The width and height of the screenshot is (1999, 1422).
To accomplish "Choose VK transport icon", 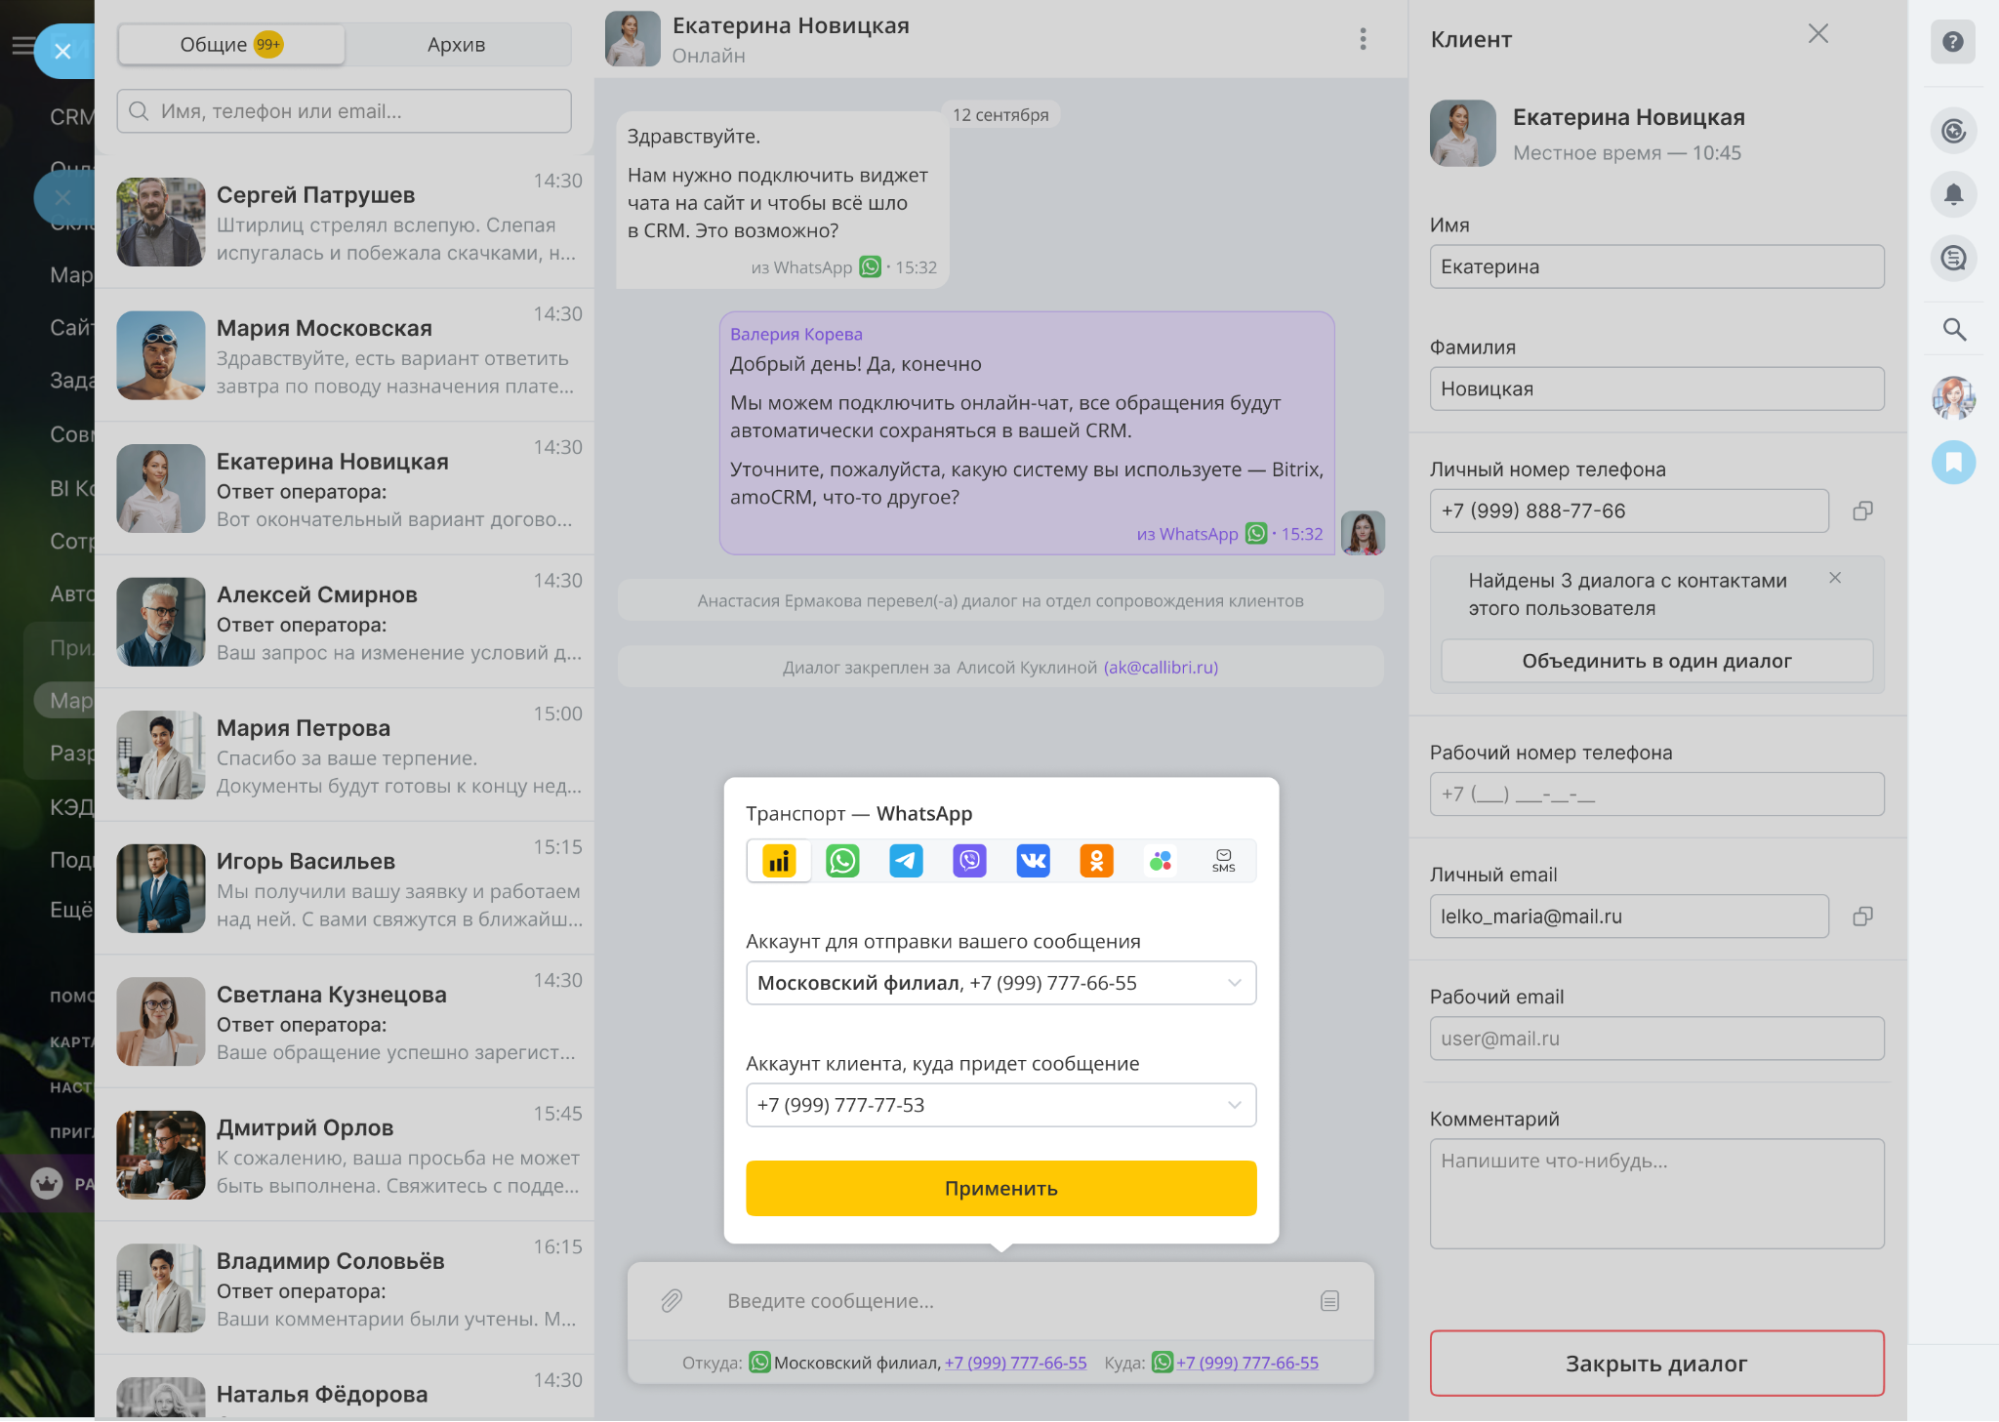I will click(1033, 861).
